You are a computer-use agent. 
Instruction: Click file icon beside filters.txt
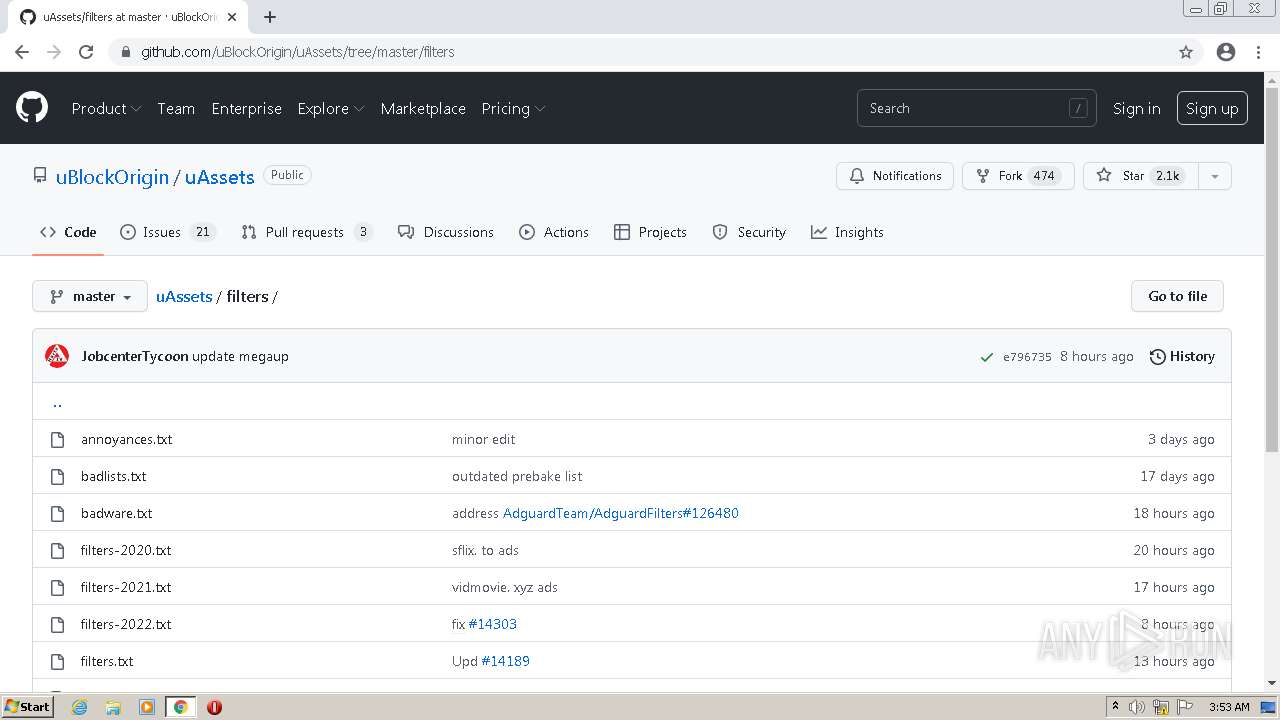click(x=57, y=661)
